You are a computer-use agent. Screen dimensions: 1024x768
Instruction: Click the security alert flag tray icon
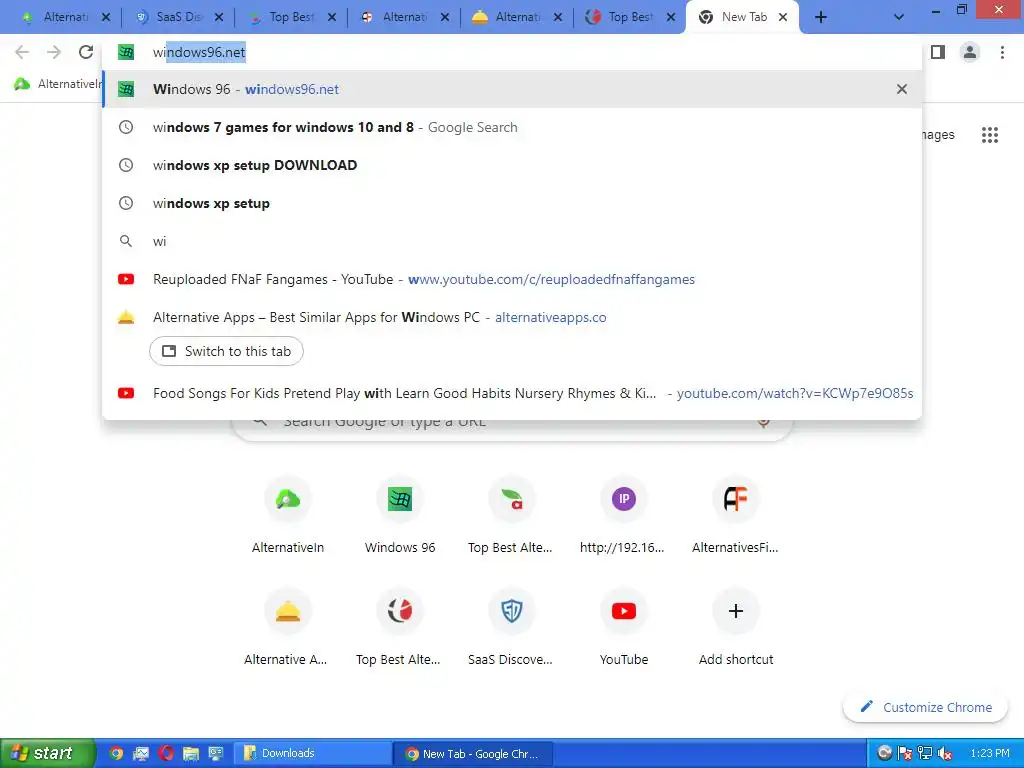[x=904, y=754]
